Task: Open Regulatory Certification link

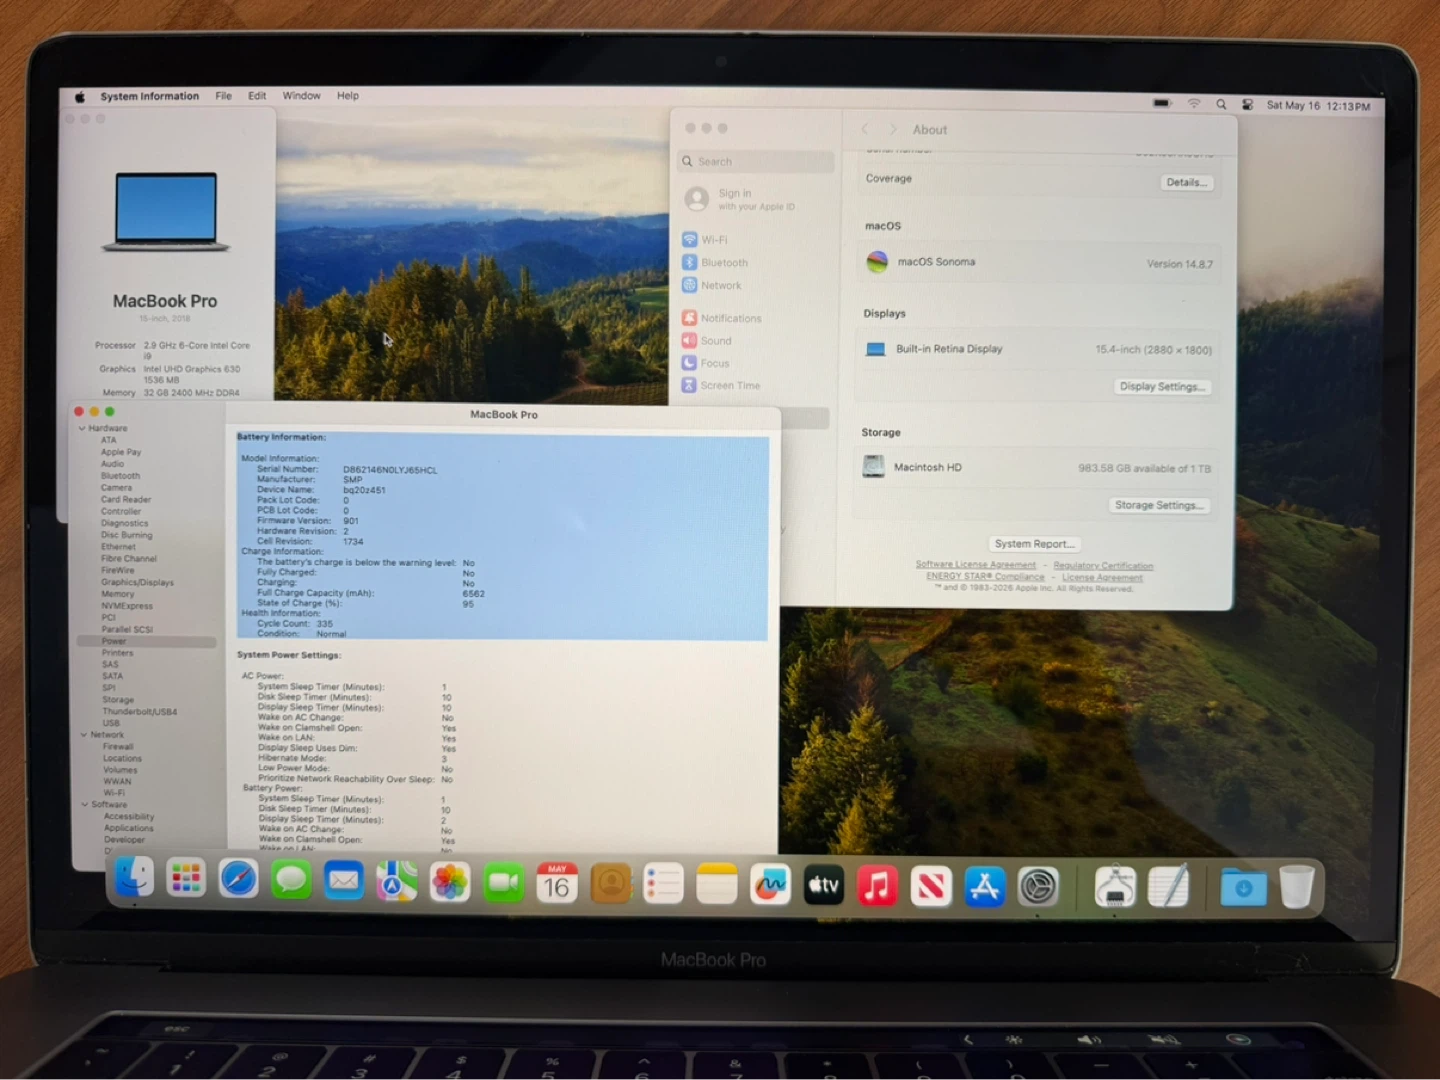Action: coord(1103,566)
